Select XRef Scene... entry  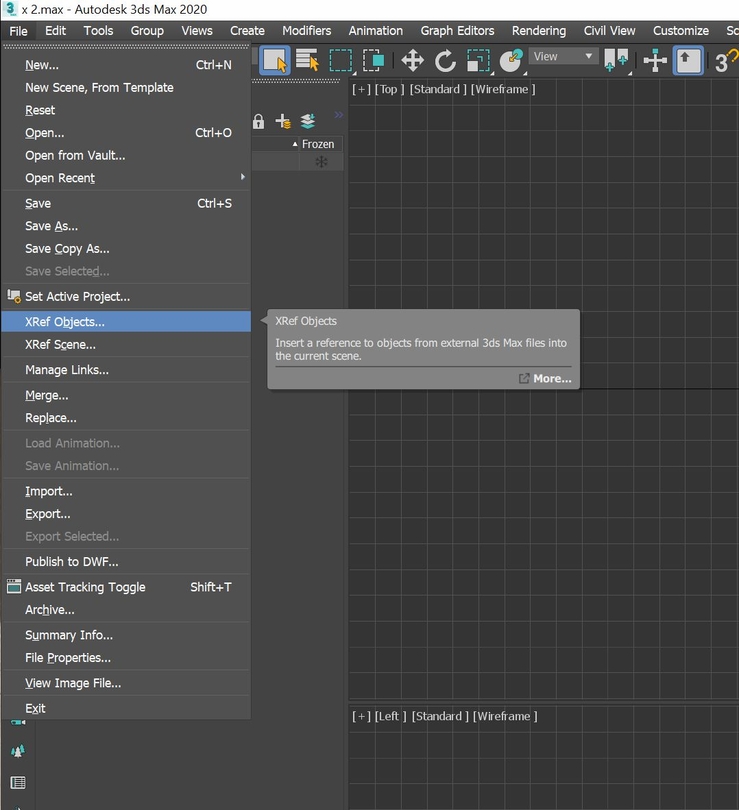[x=127, y=345]
